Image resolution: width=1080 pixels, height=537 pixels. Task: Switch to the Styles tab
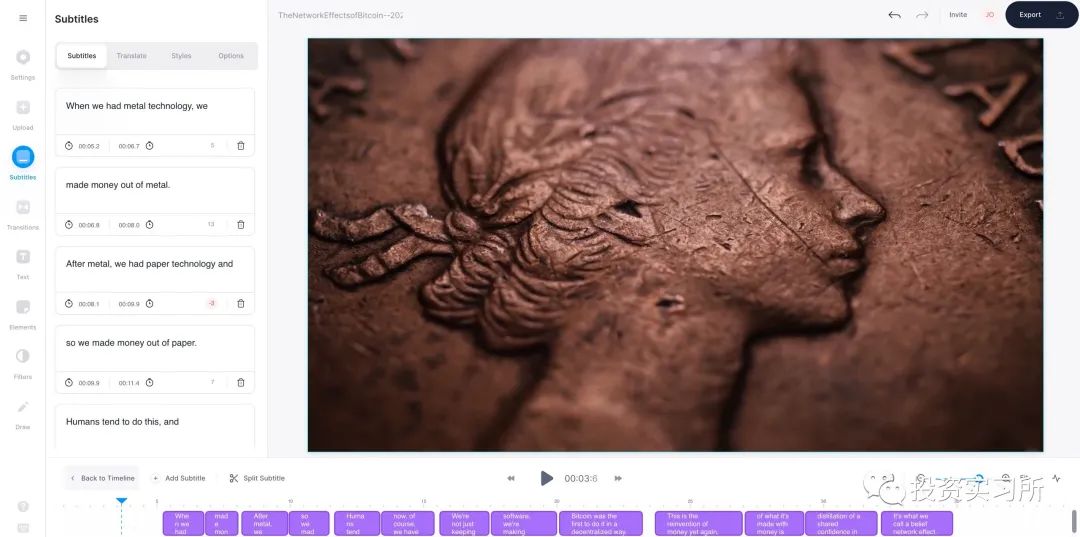pyautogui.click(x=181, y=56)
